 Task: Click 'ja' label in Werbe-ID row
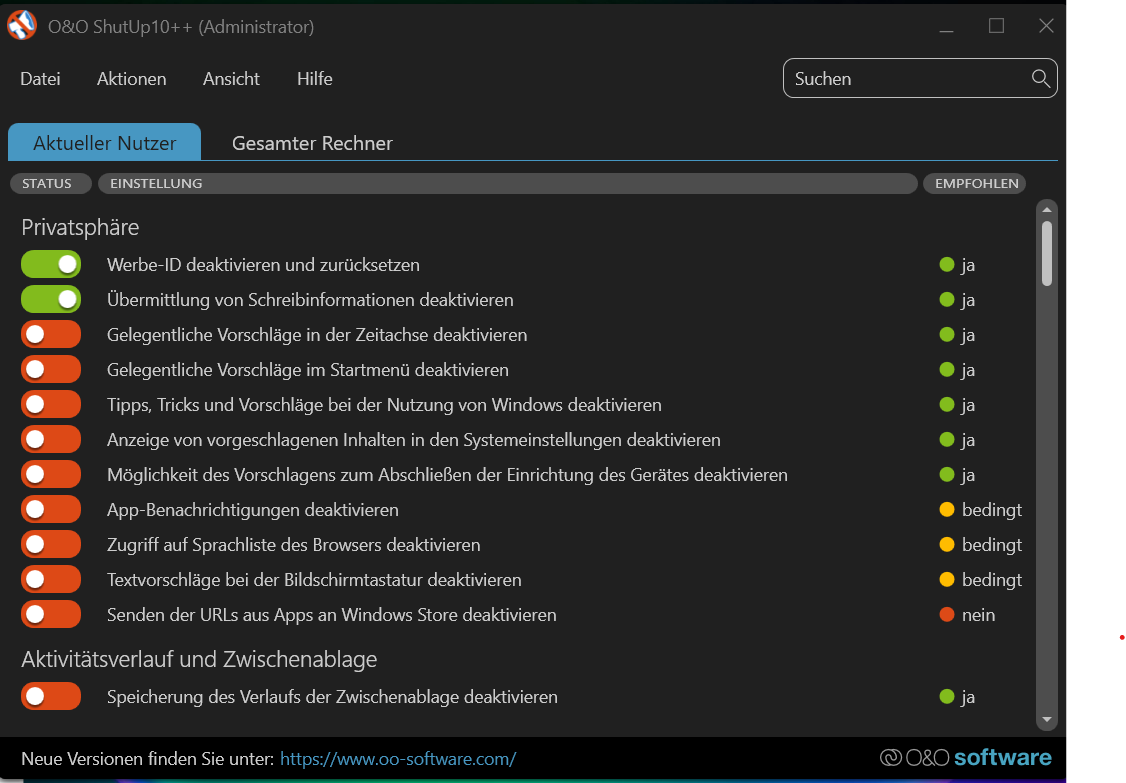pyautogui.click(x=968, y=265)
